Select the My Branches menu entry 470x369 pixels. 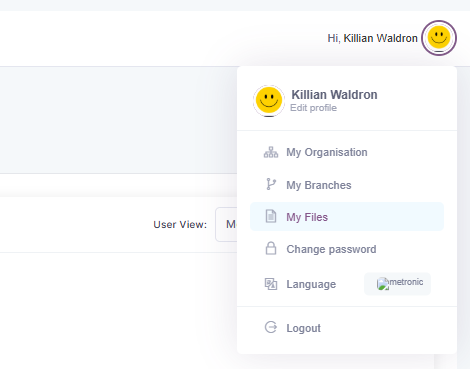click(x=347, y=185)
